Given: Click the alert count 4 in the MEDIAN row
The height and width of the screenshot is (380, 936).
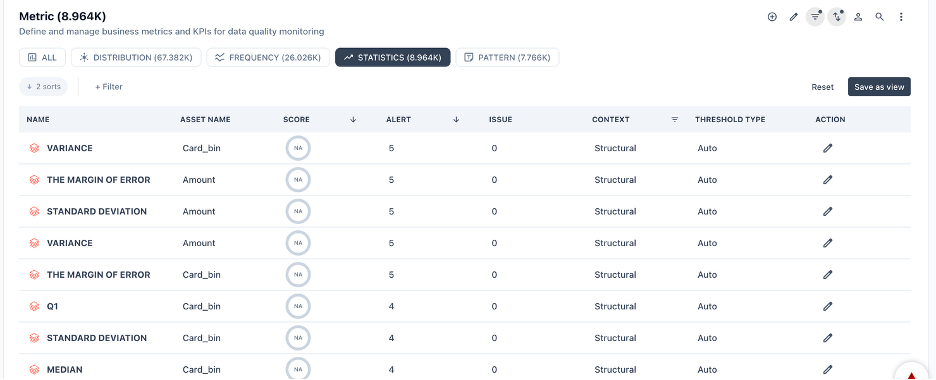Looking at the screenshot, I should pos(391,369).
